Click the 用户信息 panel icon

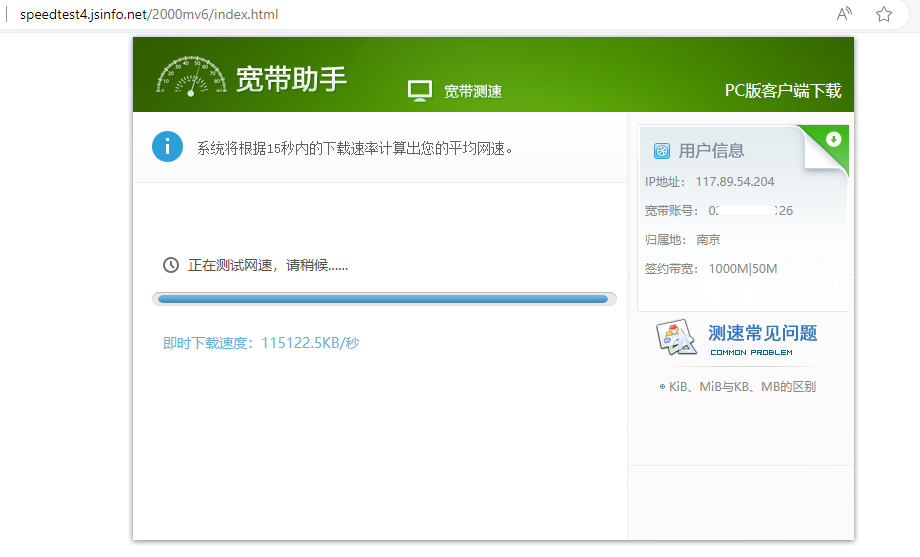662,151
